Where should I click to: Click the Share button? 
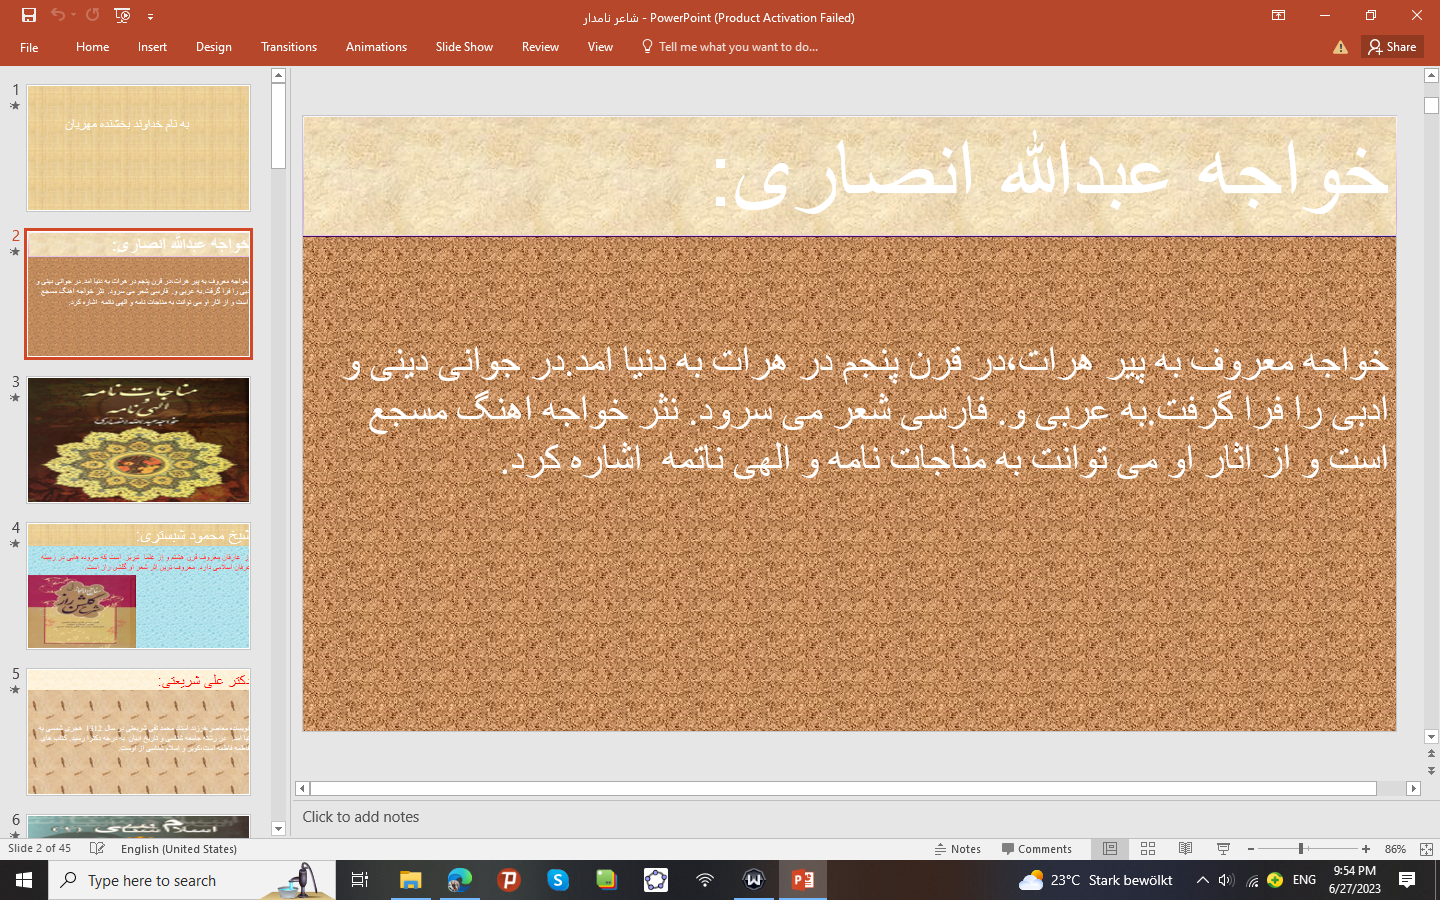(1392, 47)
